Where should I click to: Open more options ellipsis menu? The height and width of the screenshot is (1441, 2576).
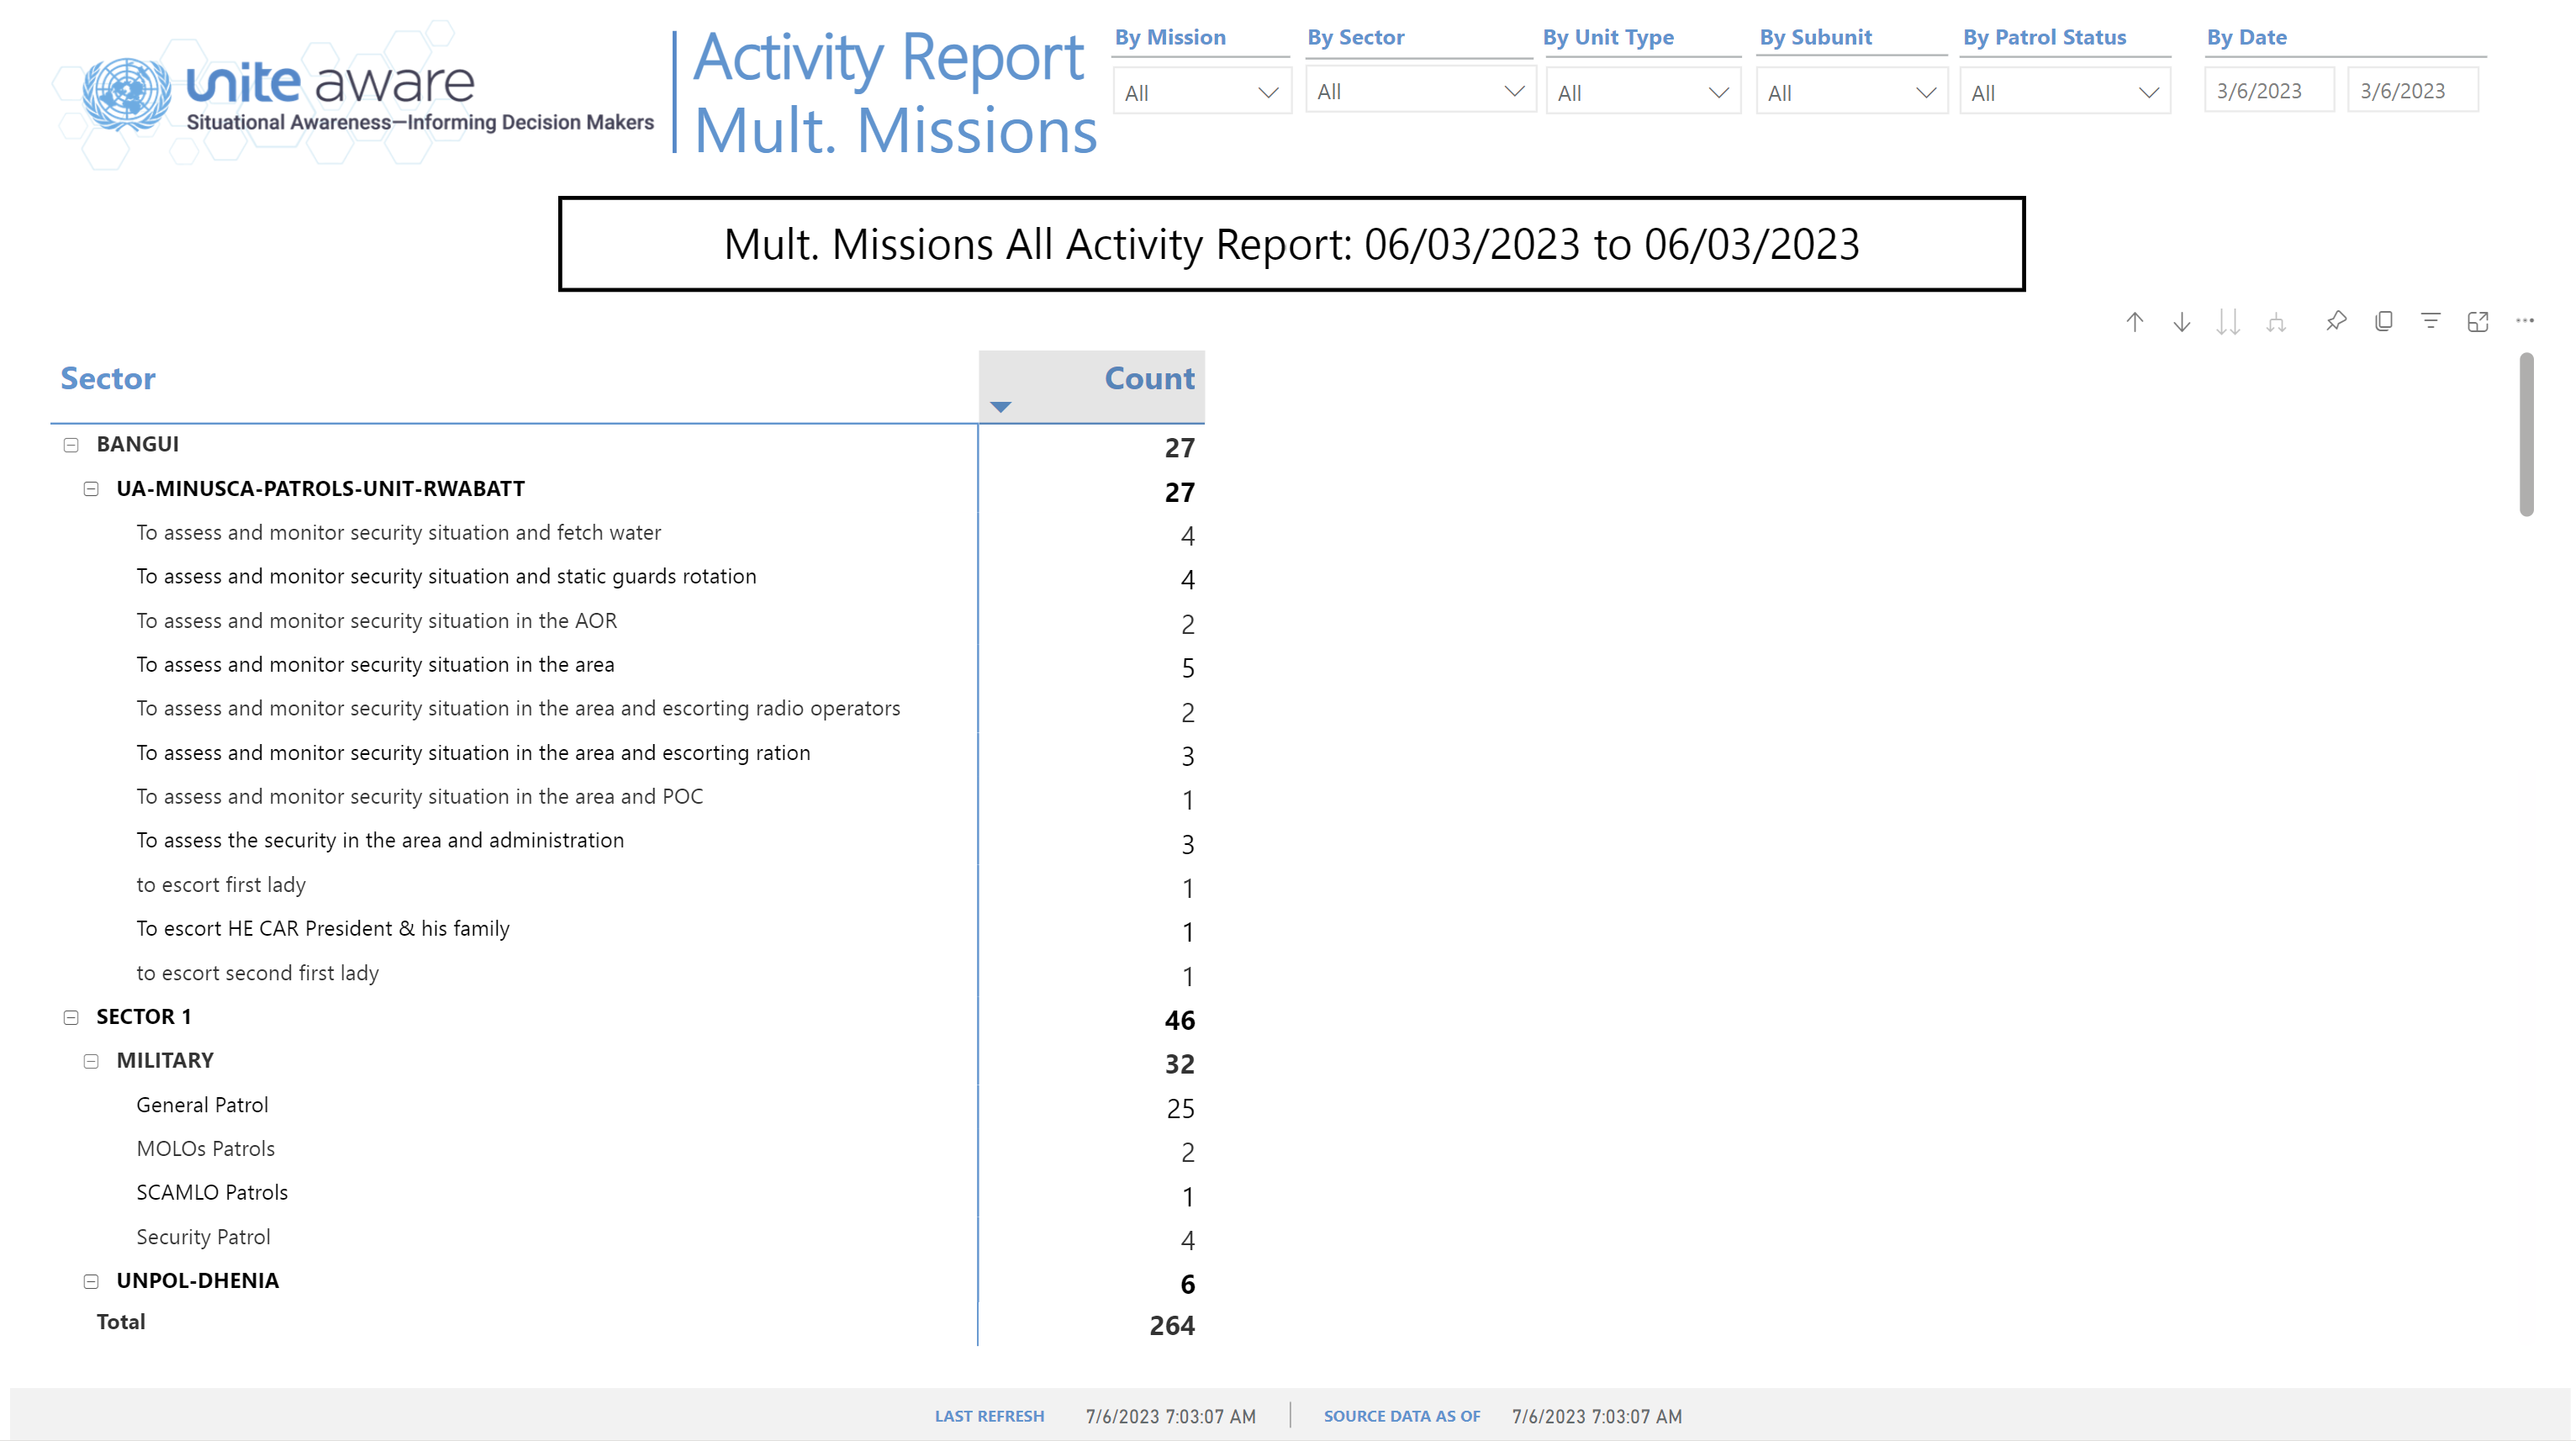pyautogui.click(x=2525, y=321)
